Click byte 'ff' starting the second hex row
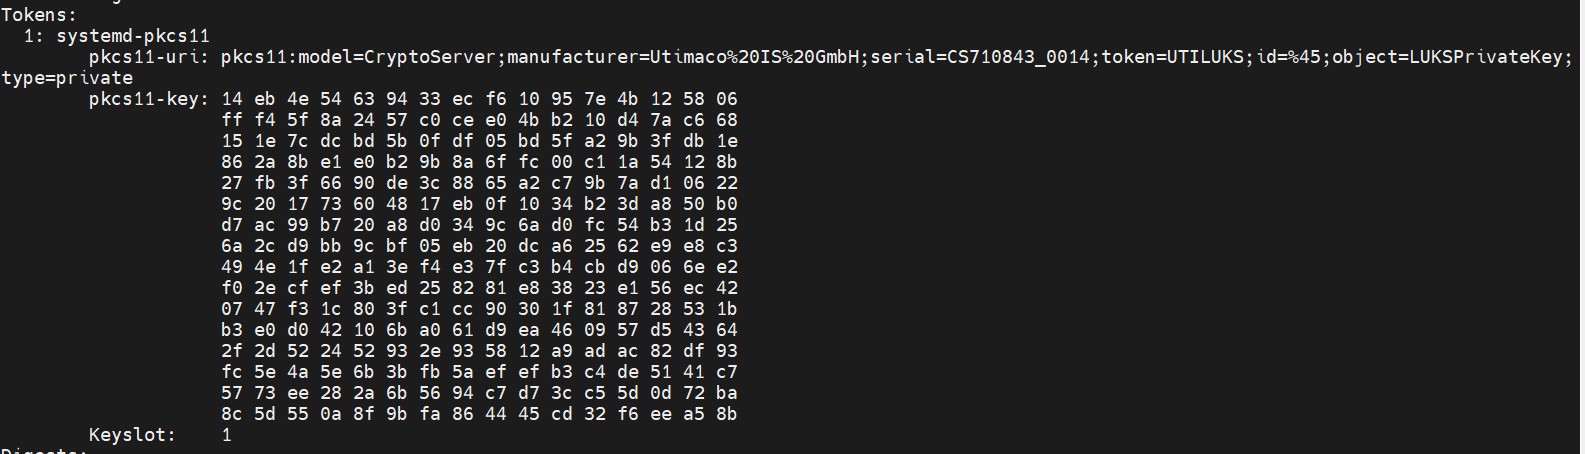This screenshot has height=454, width=1585. 232,120
